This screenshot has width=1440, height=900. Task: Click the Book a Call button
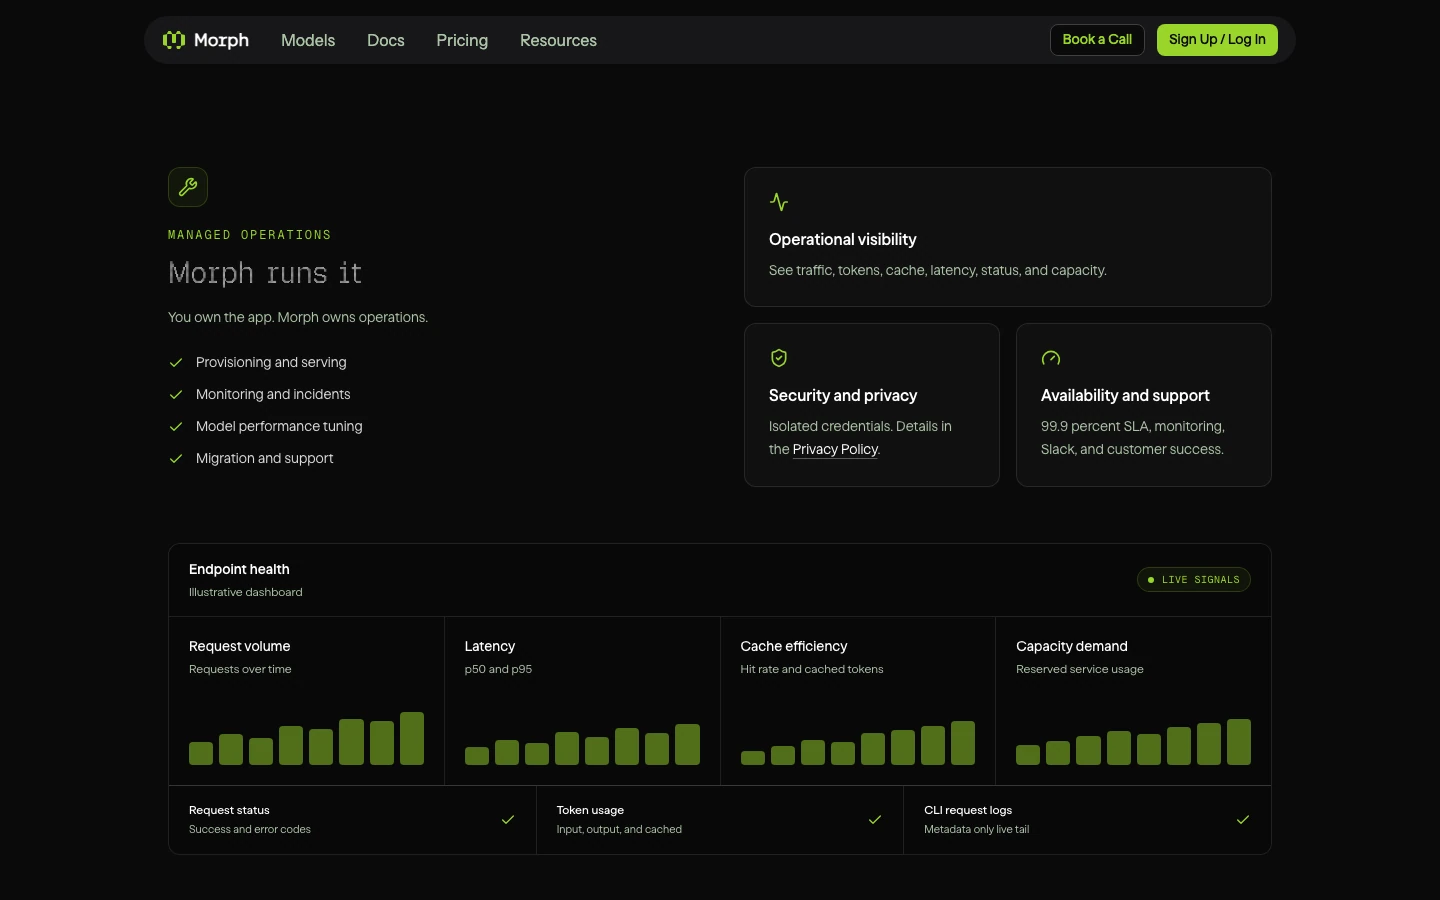[x=1097, y=40]
